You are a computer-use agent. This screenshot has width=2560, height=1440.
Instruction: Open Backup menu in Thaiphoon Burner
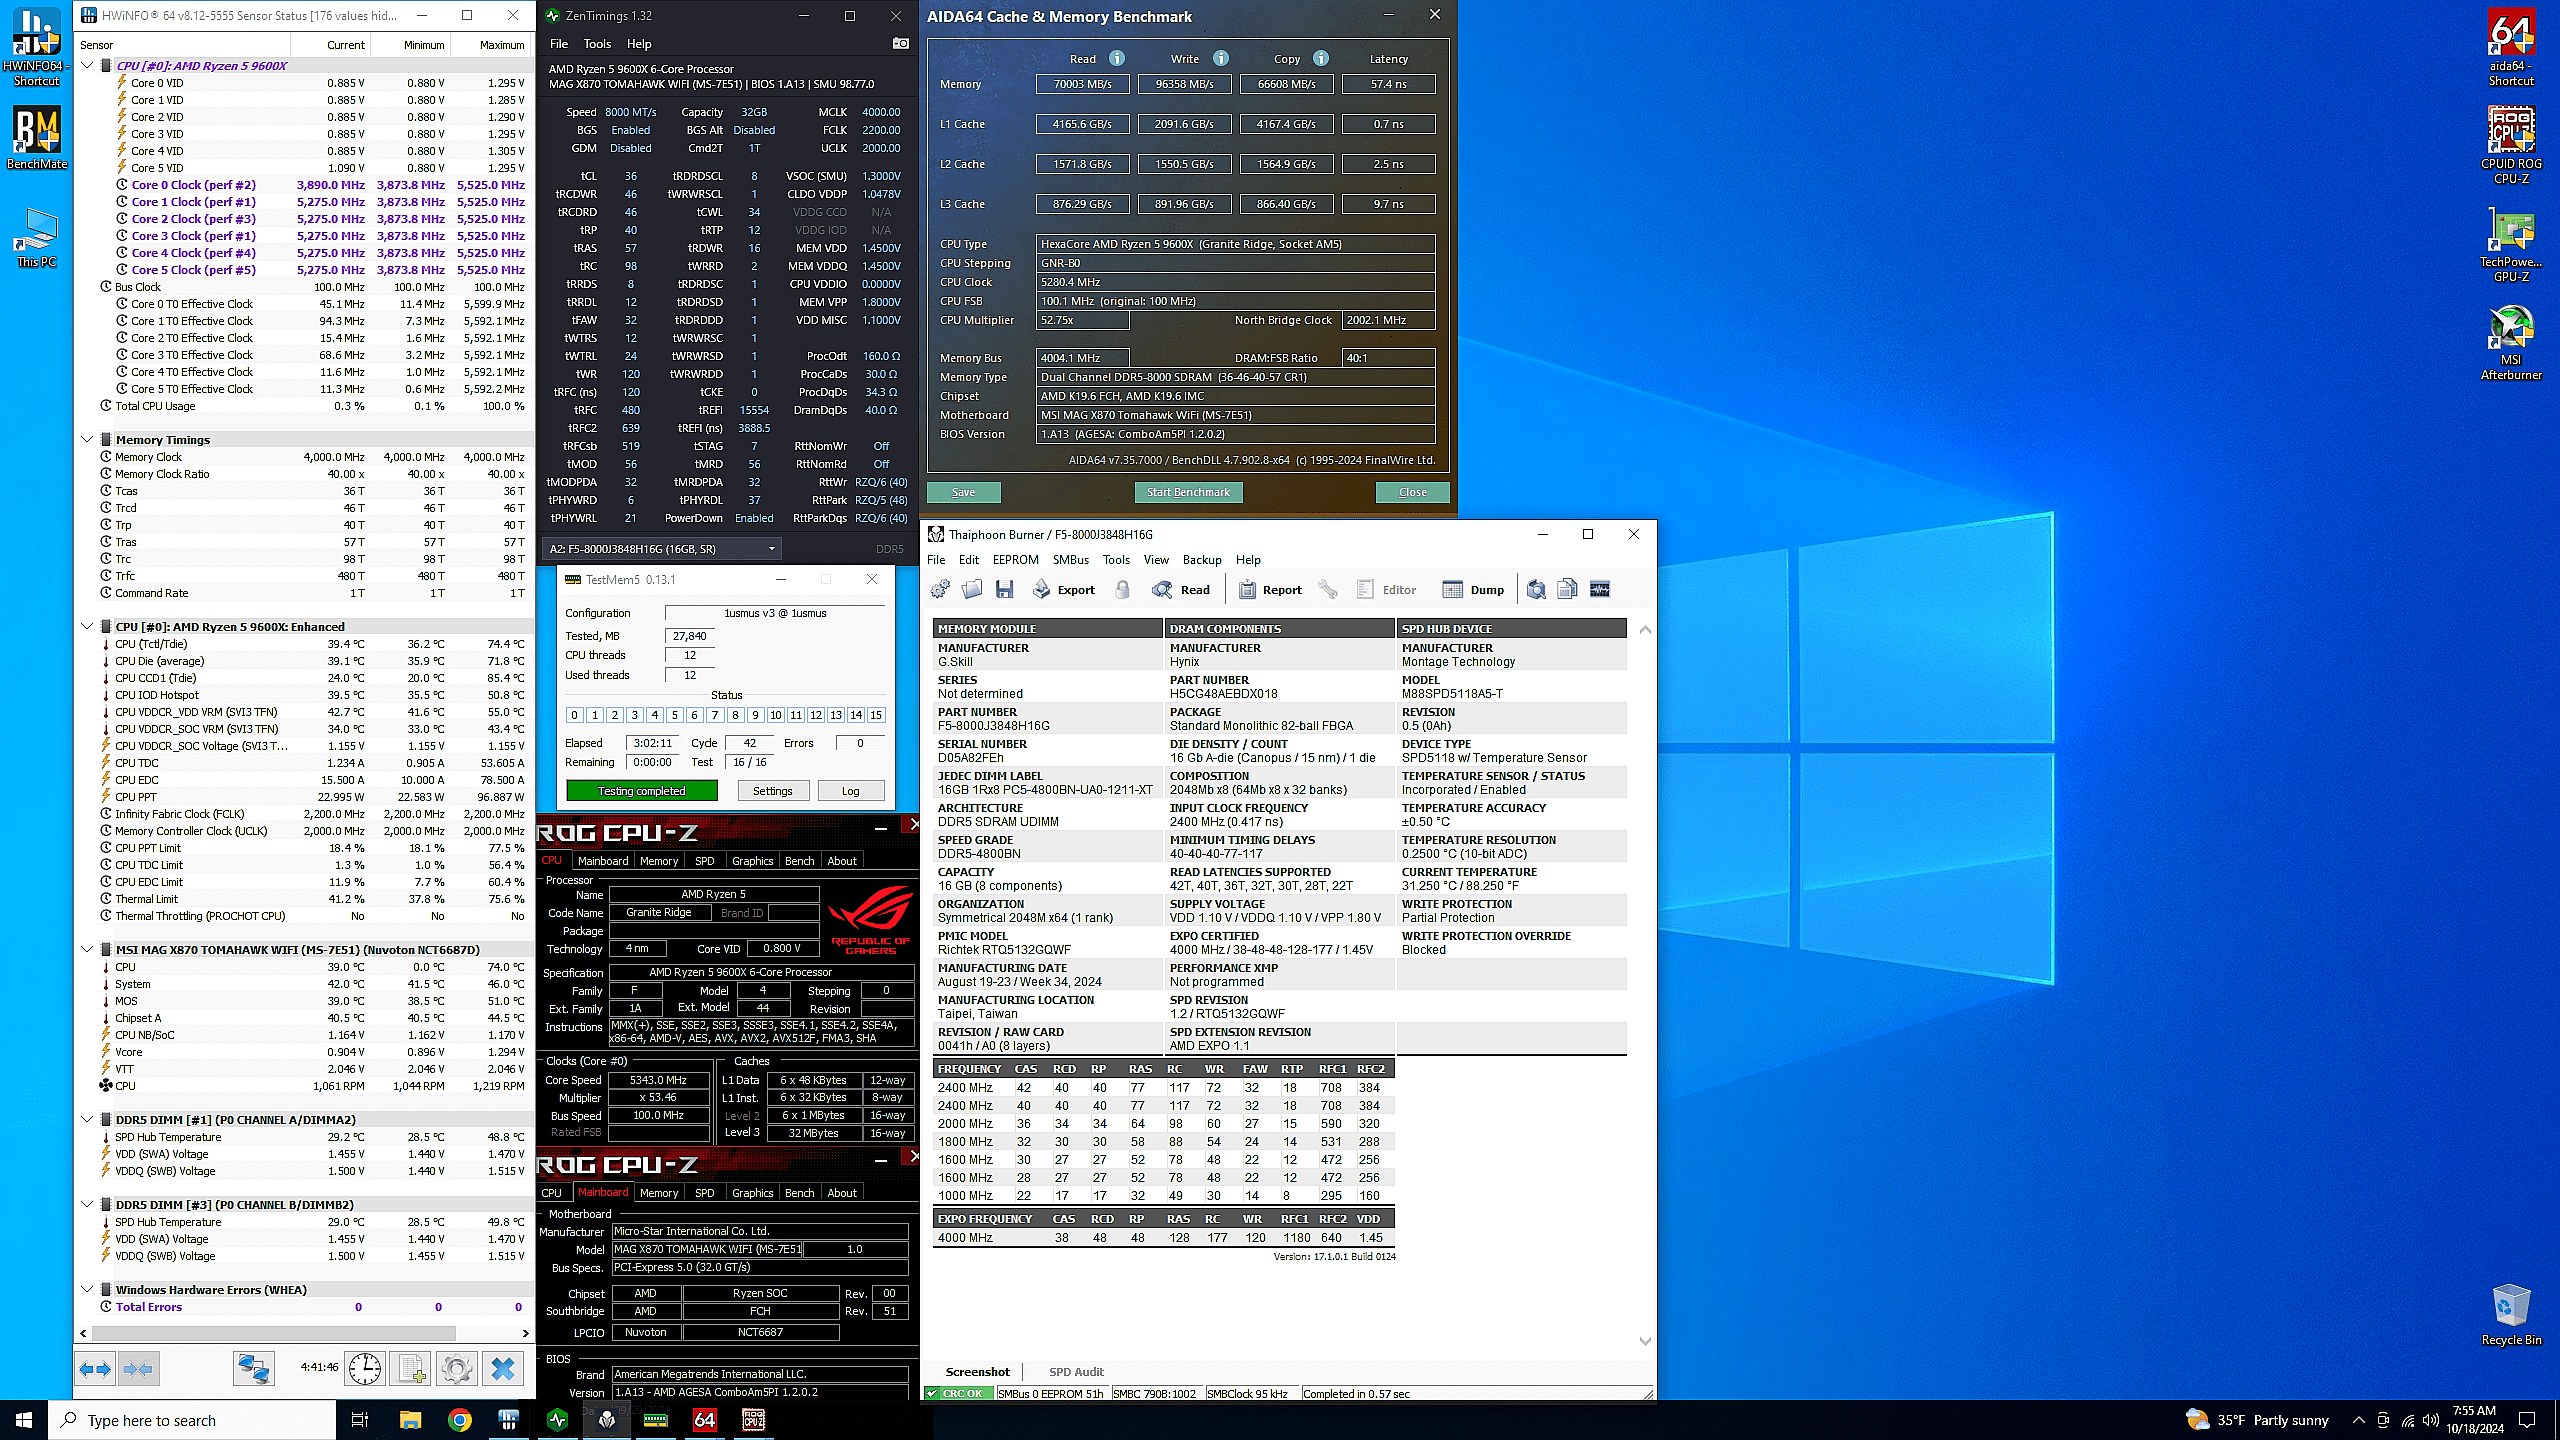click(1202, 560)
